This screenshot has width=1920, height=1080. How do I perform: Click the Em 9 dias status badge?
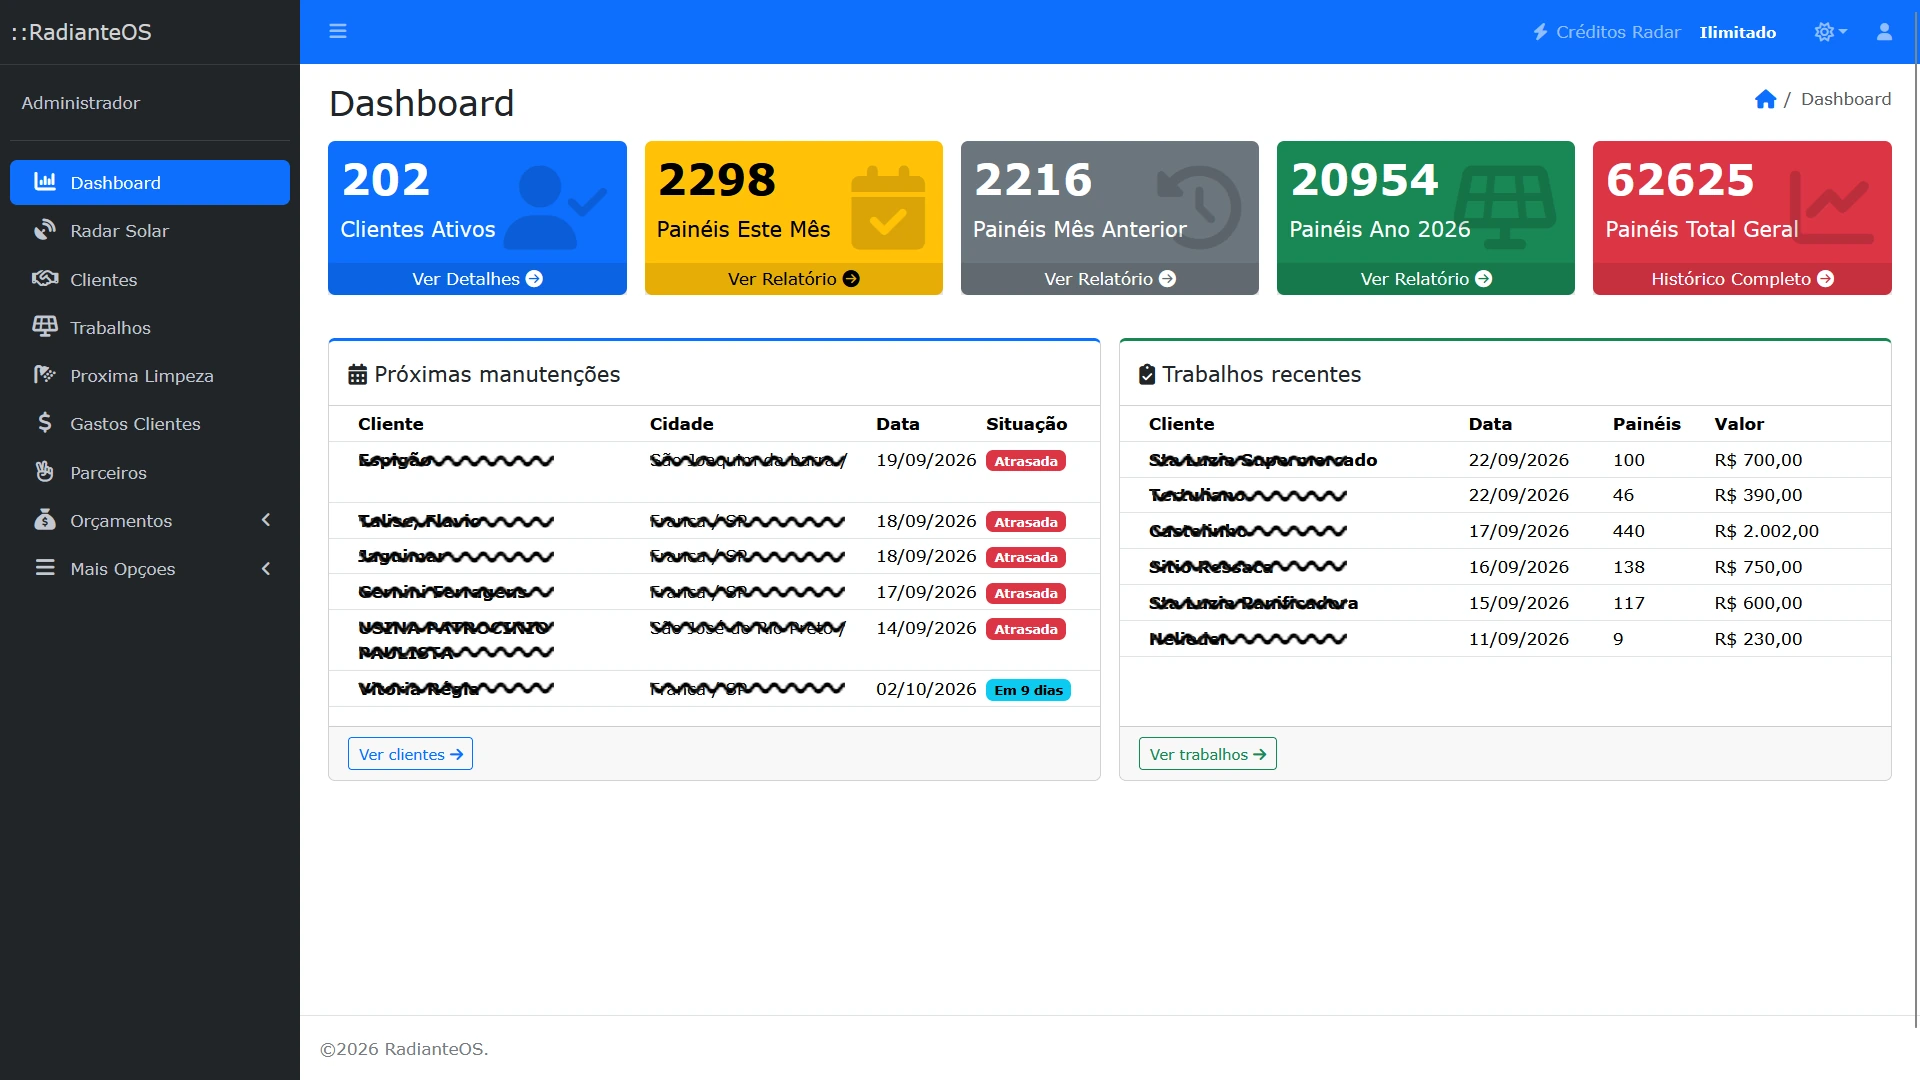(1028, 690)
